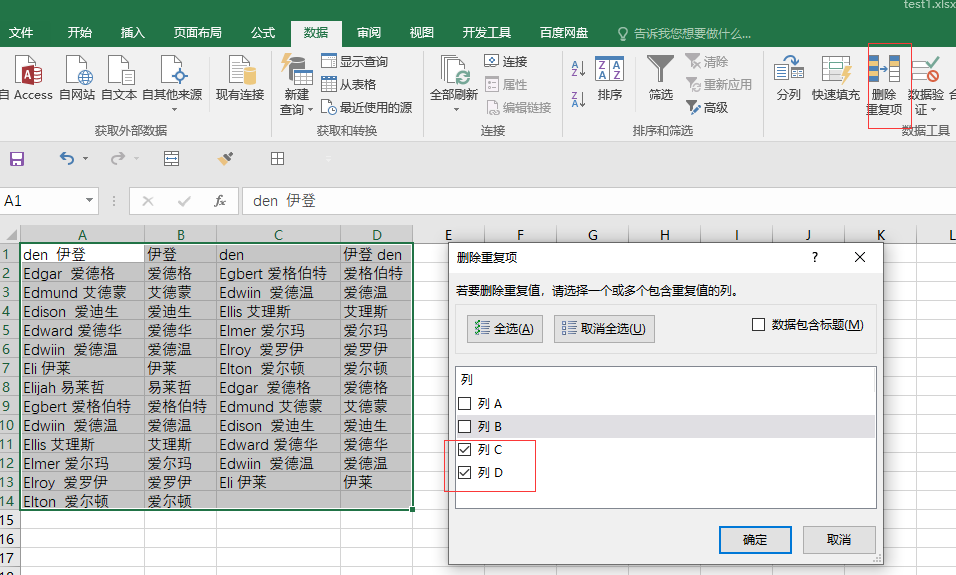This screenshot has height=575, width=956.
Task: Click Flash Fill (快速填充)
Action: coord(836,77)
